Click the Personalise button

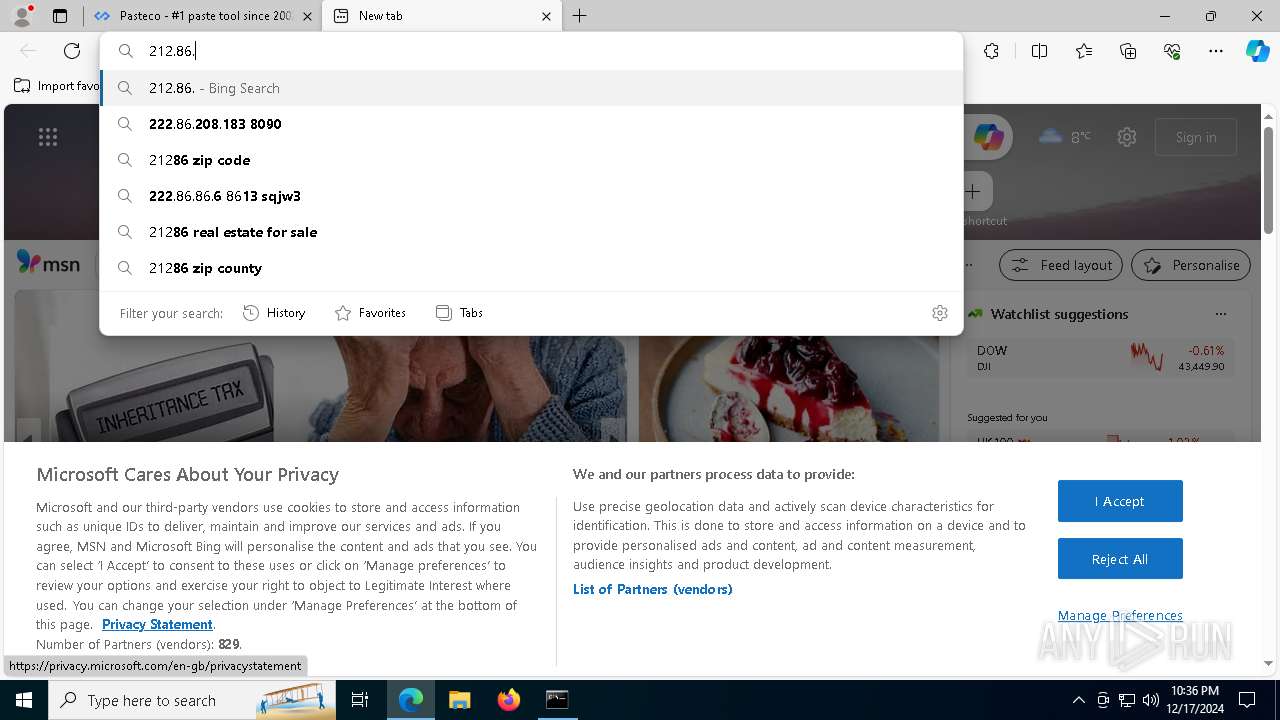[x=1191, y=265]
